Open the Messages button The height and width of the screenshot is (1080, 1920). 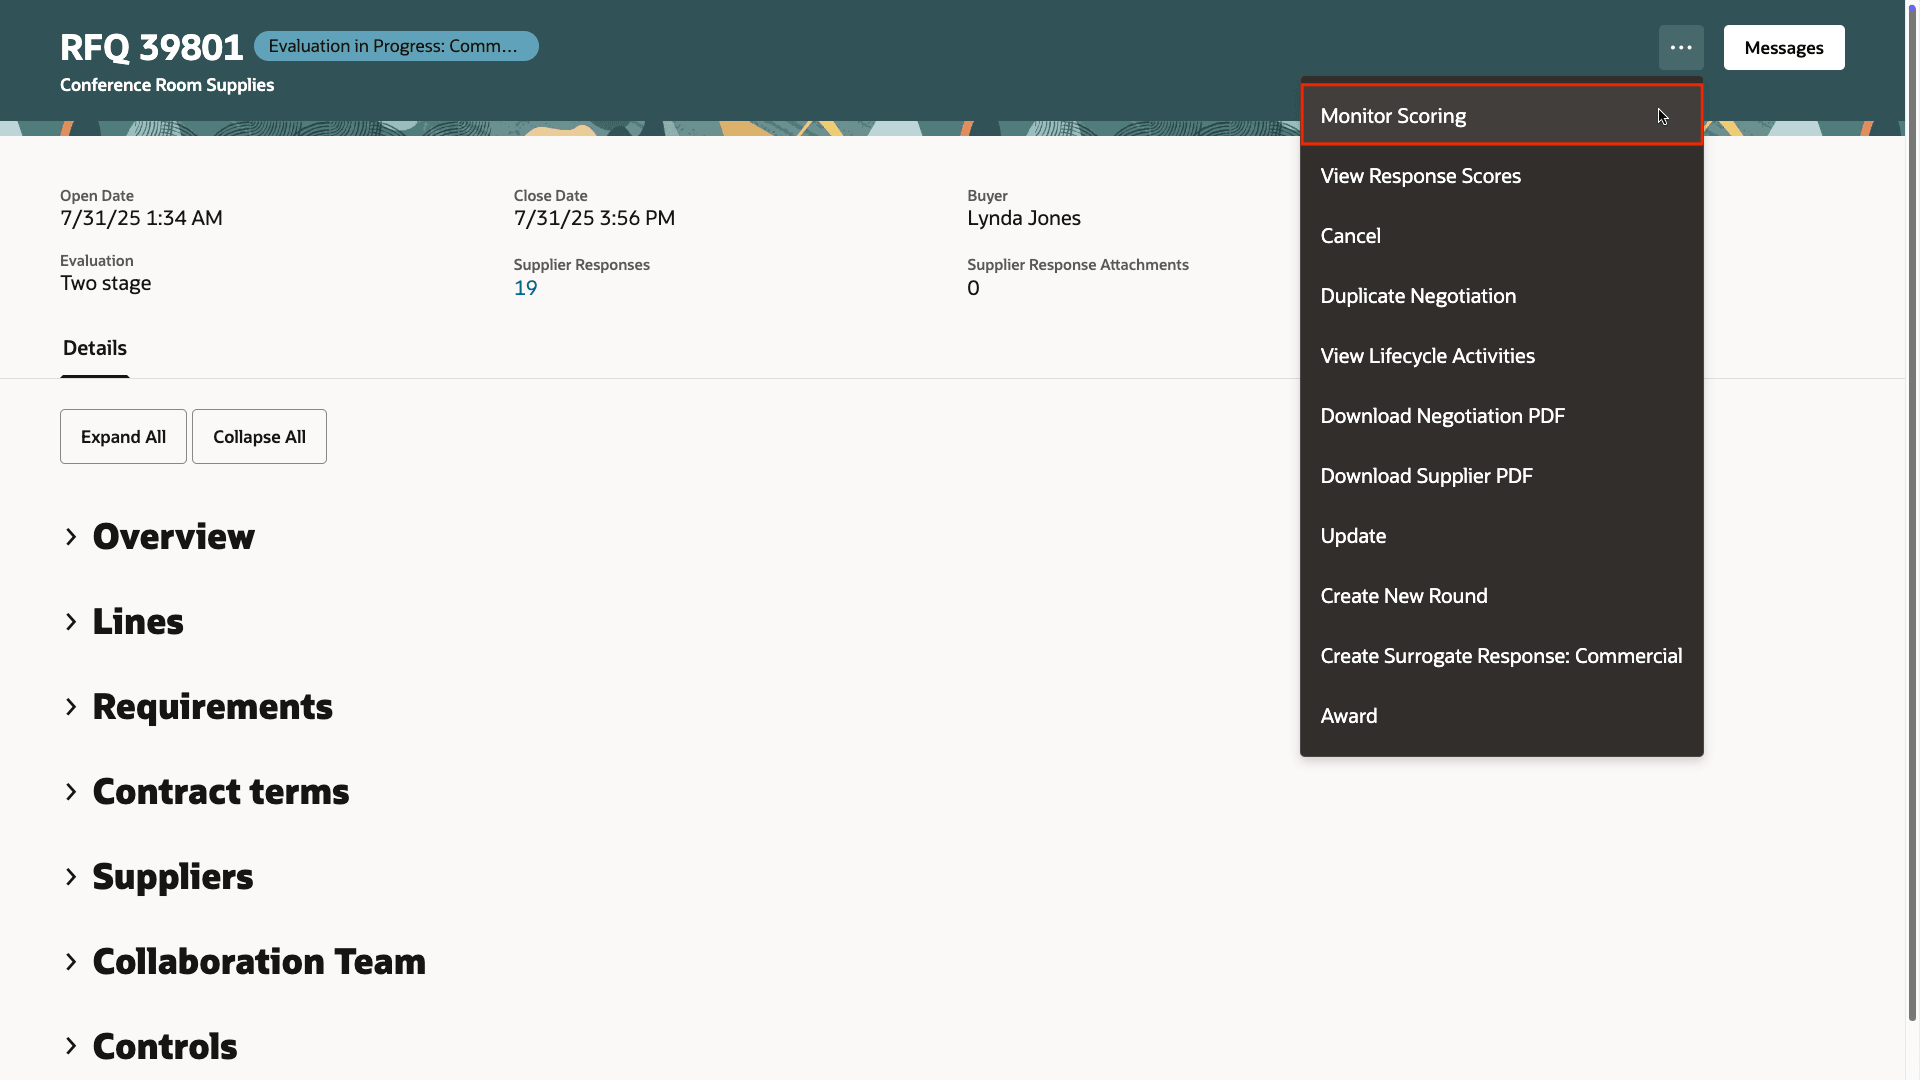(x=1783, y=48)
